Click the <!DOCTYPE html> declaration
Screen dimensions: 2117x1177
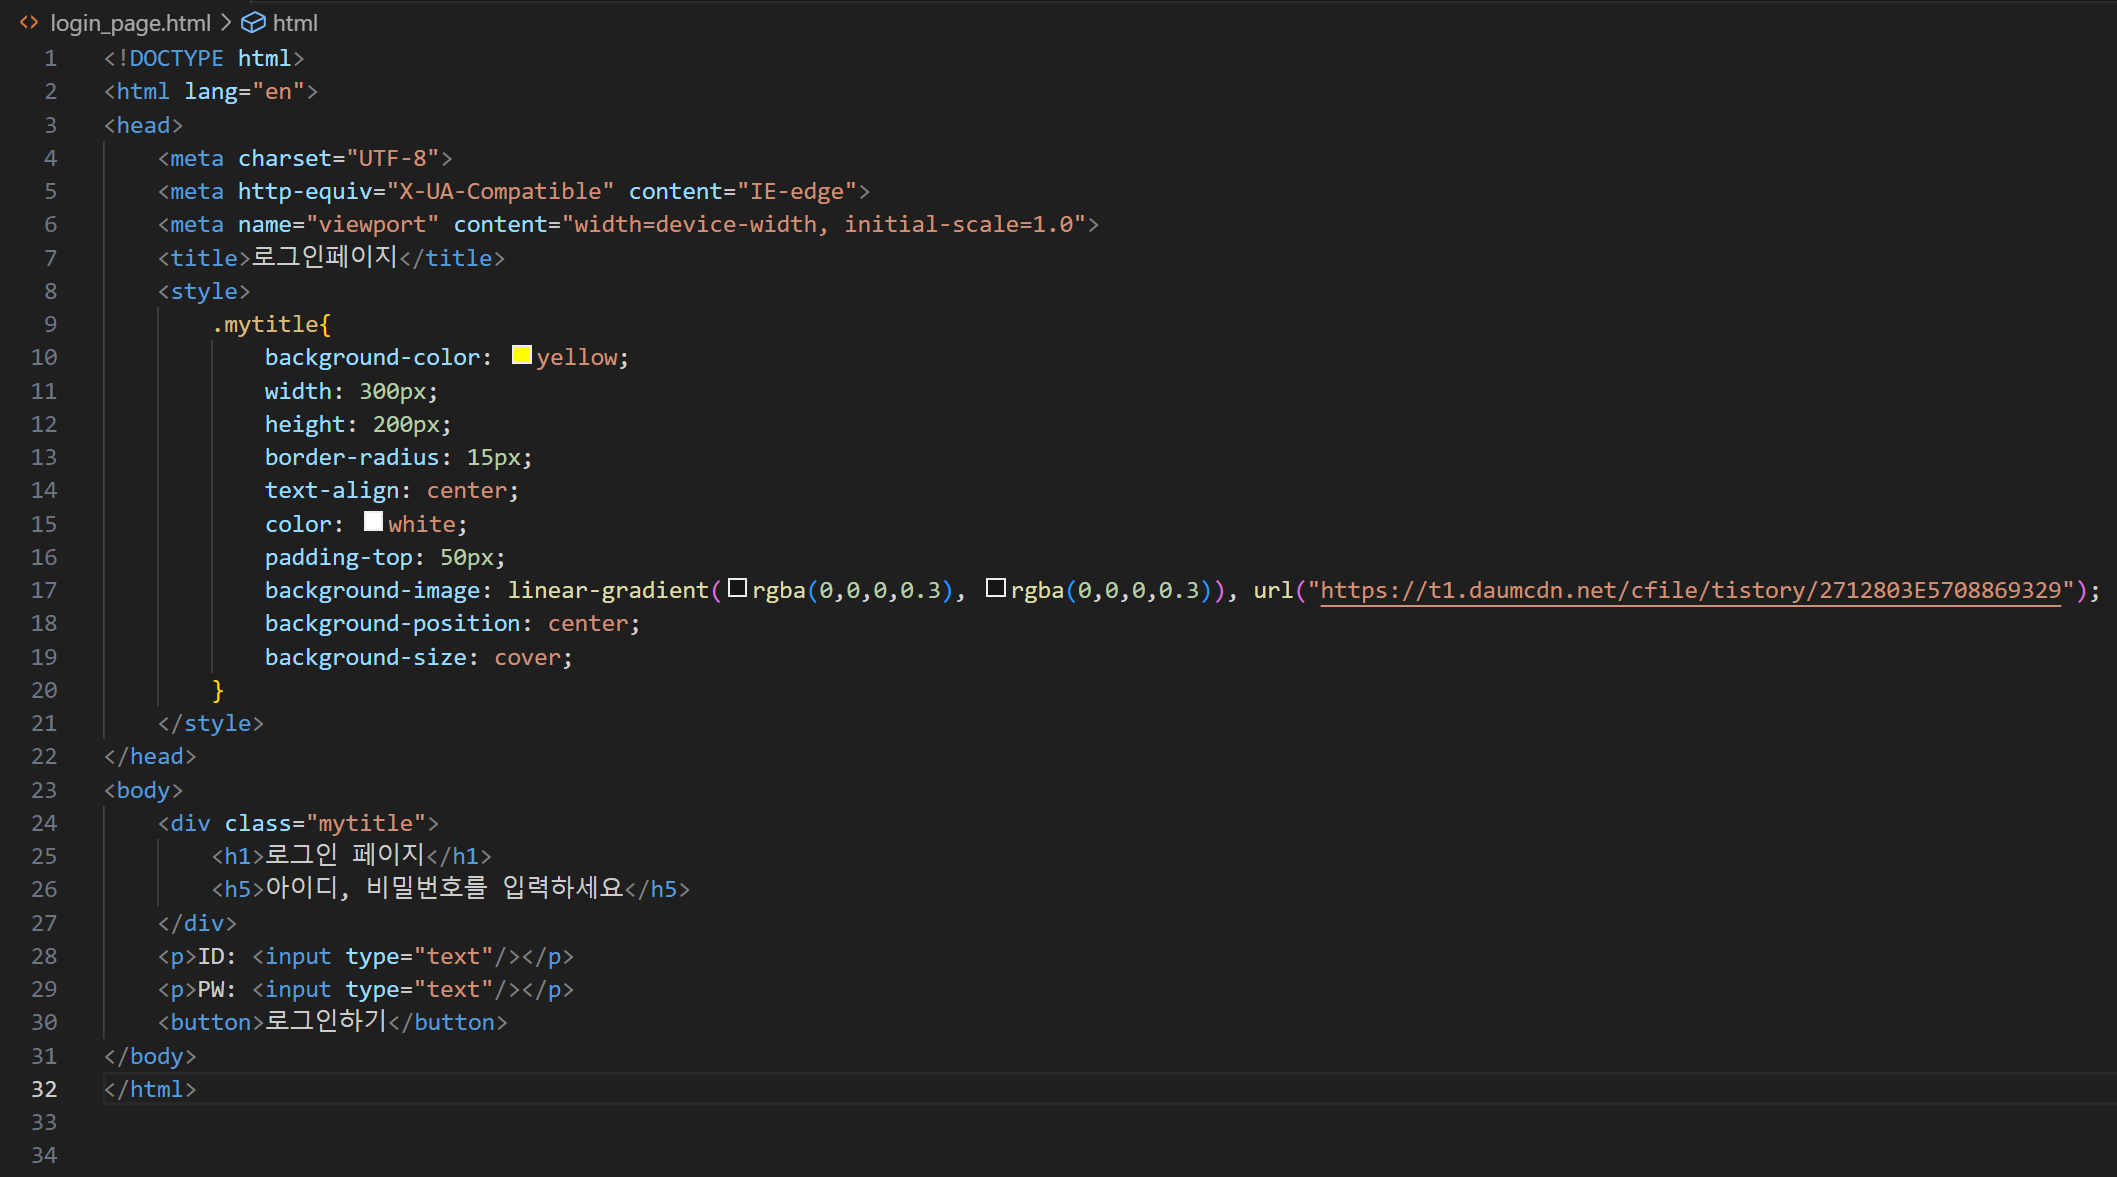coord(204,58)
